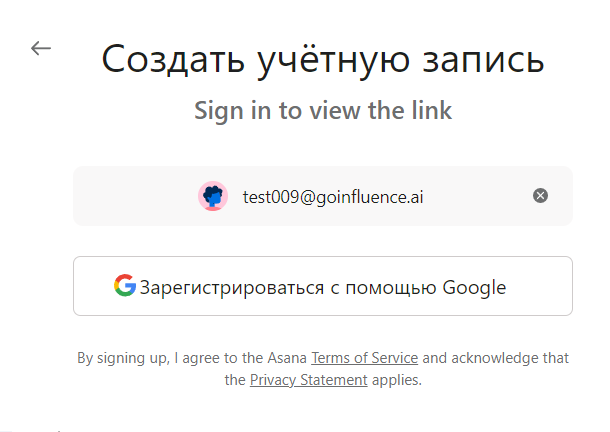
Task: Click the test009@goinfluence.ai email address text
Action: click(x=332, y=196)
